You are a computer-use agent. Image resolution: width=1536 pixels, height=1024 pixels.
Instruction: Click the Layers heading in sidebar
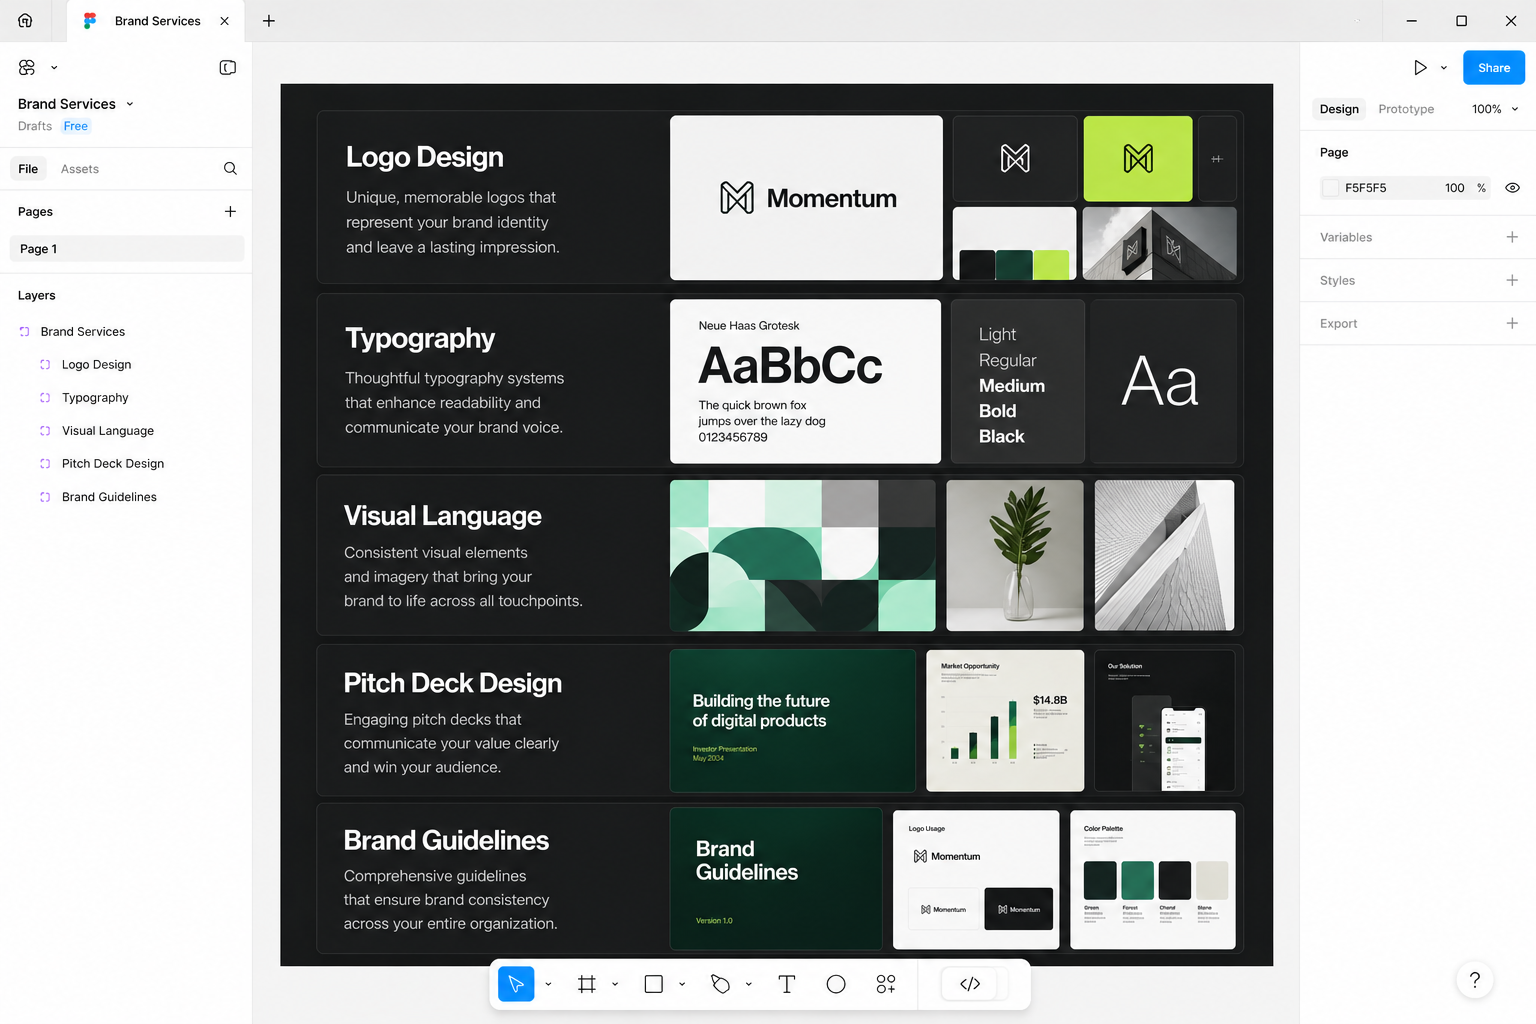click(37, 295)
